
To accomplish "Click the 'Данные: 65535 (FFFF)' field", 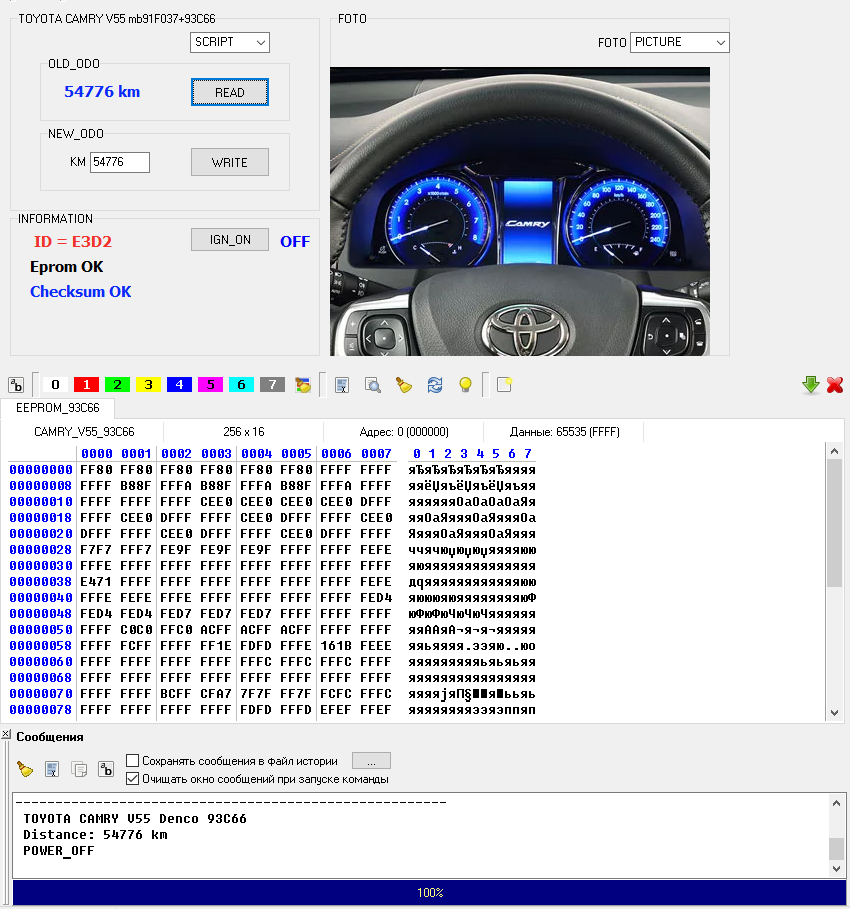I will [x=564, y=432].
